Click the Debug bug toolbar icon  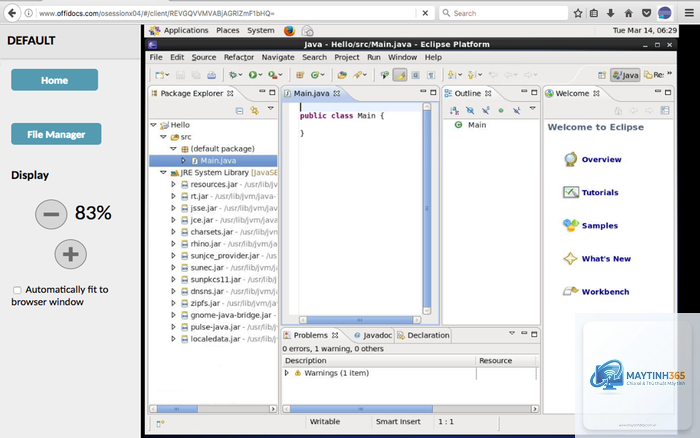[x=233, y=75]
